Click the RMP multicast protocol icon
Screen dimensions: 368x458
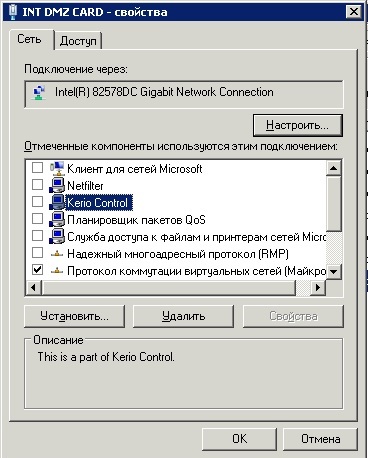[x=57, y=254]
